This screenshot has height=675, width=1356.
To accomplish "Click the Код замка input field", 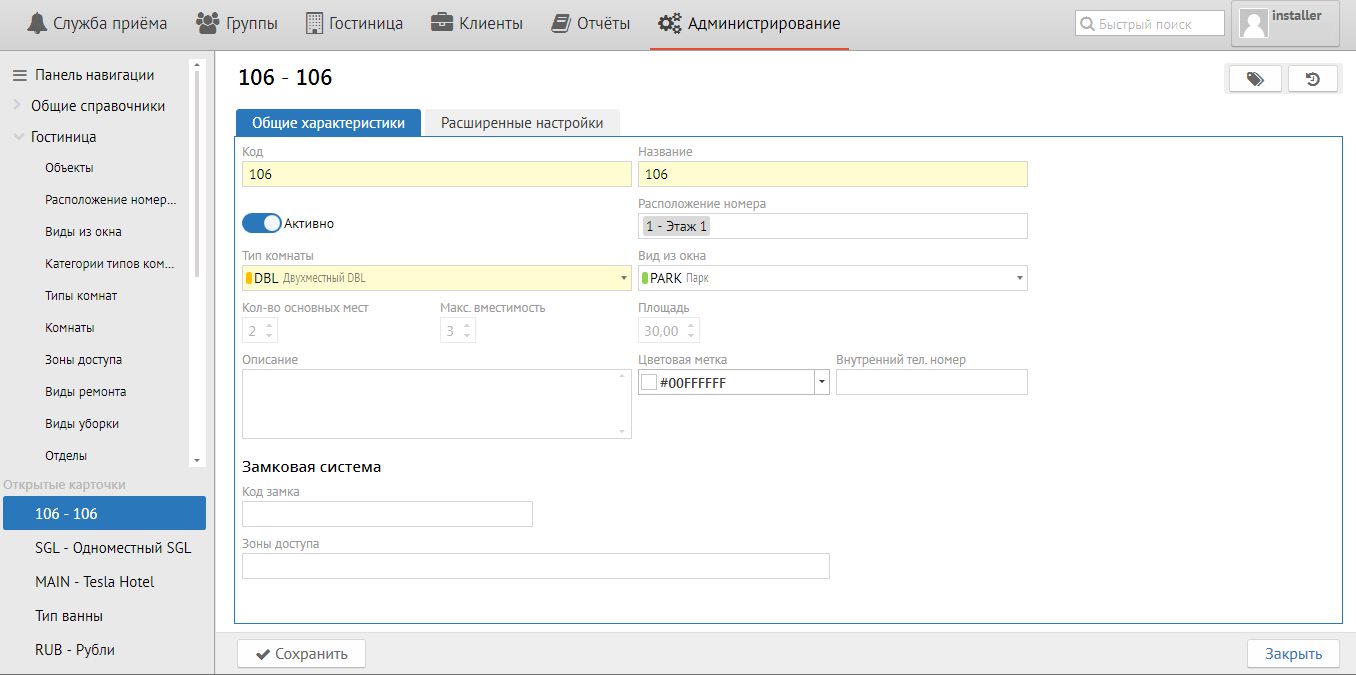I will tap(387, 514).
